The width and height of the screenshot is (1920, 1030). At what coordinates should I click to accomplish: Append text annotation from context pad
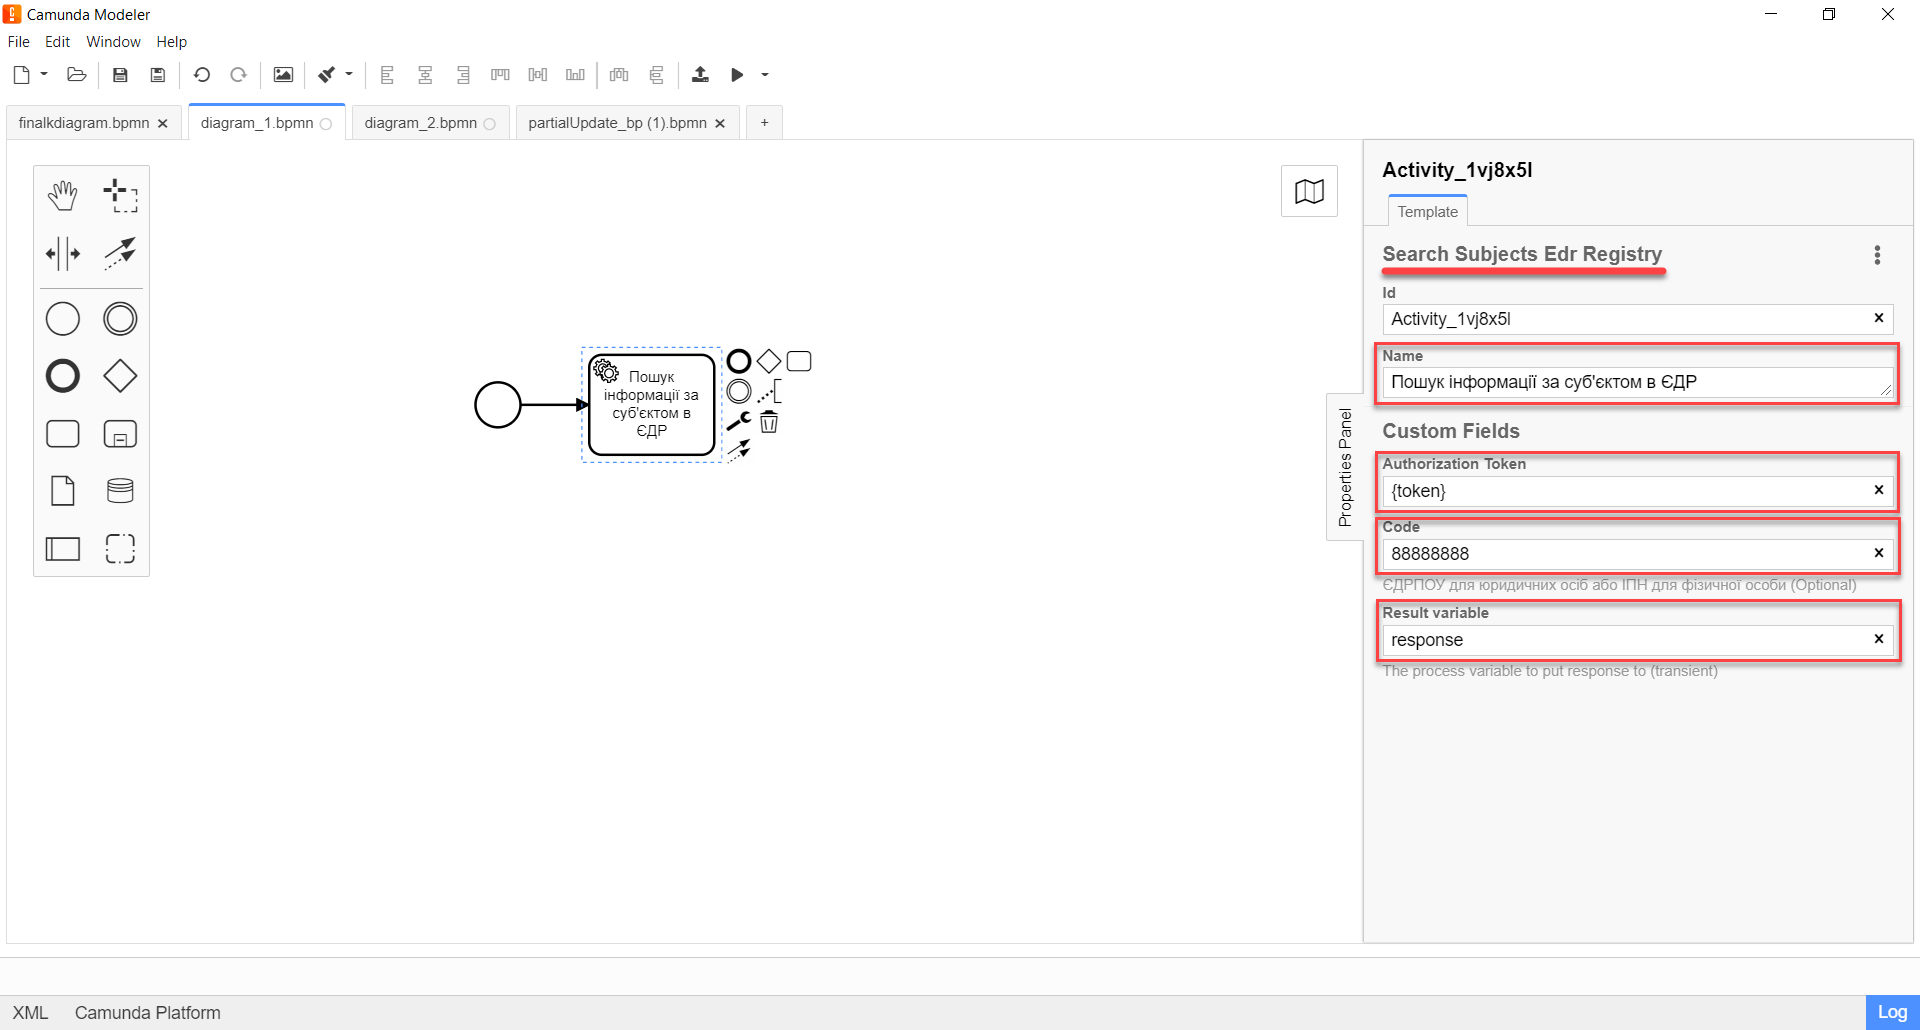[769, 391]
